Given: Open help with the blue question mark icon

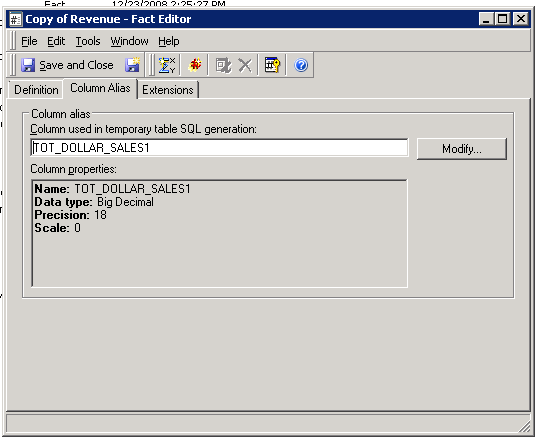Looking at the screenshot, I should click(301, 65).
